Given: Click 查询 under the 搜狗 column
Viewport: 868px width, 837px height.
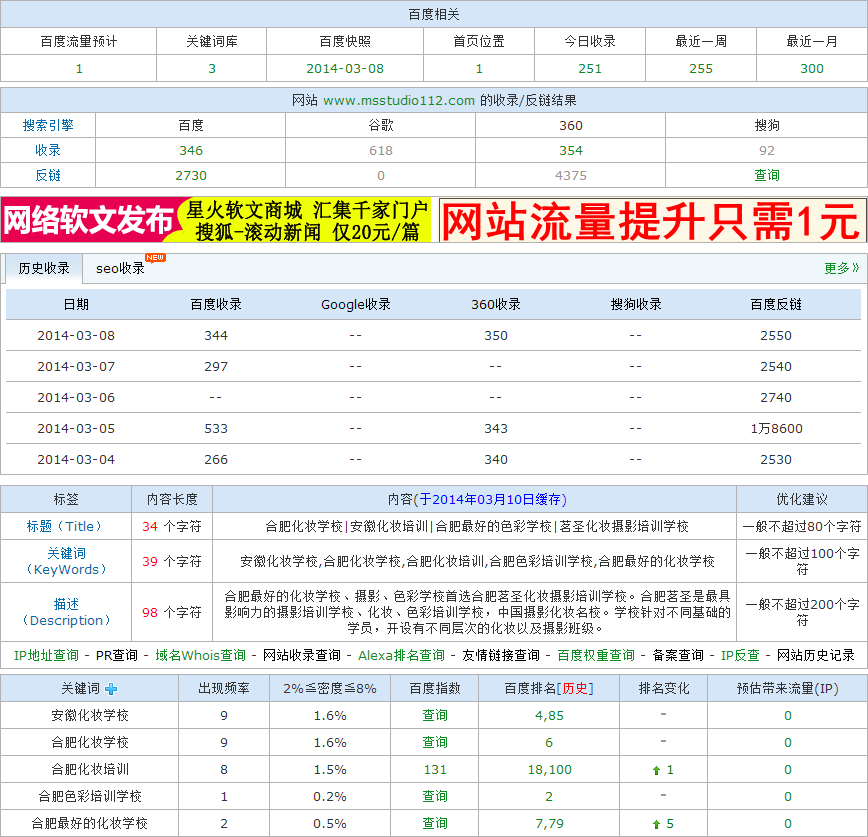Looking at the screenshot, I should coord(767,175).
